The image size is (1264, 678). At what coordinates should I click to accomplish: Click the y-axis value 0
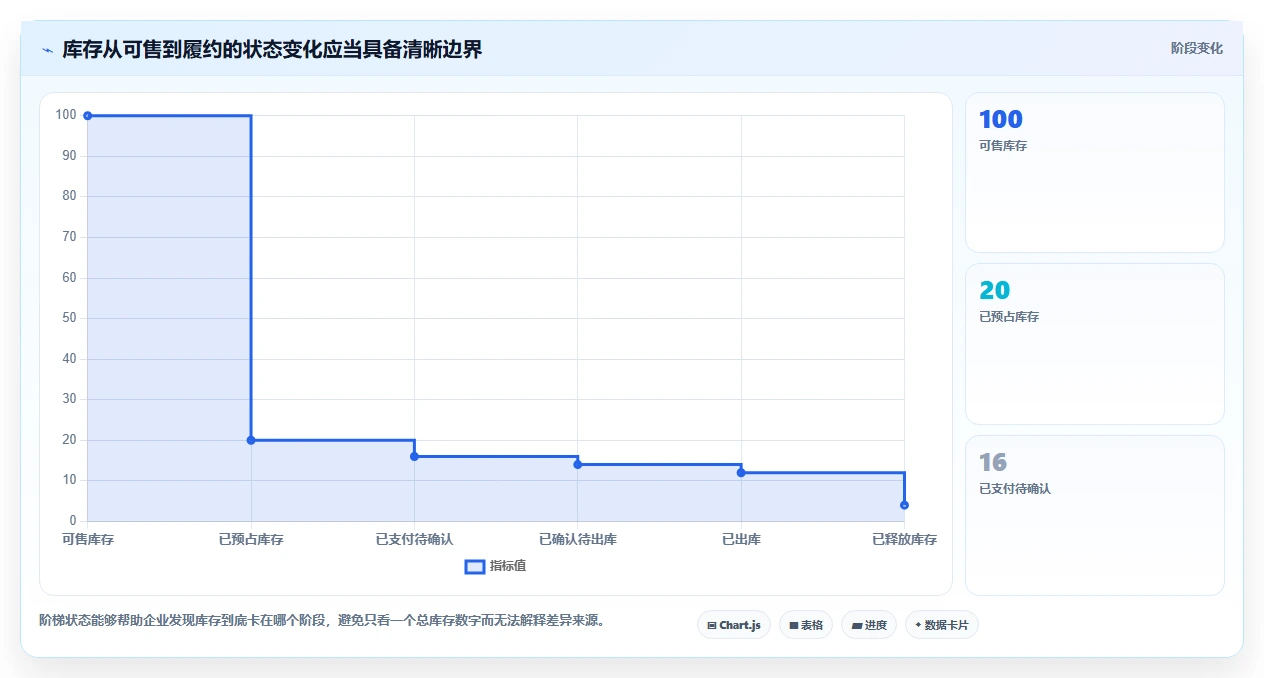coord(73,521)
